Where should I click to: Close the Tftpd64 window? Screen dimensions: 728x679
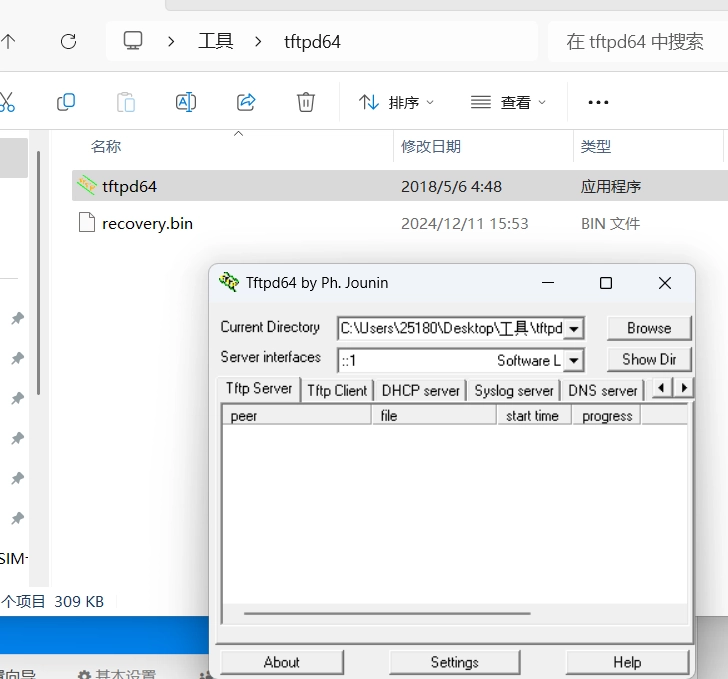[665, 283]
